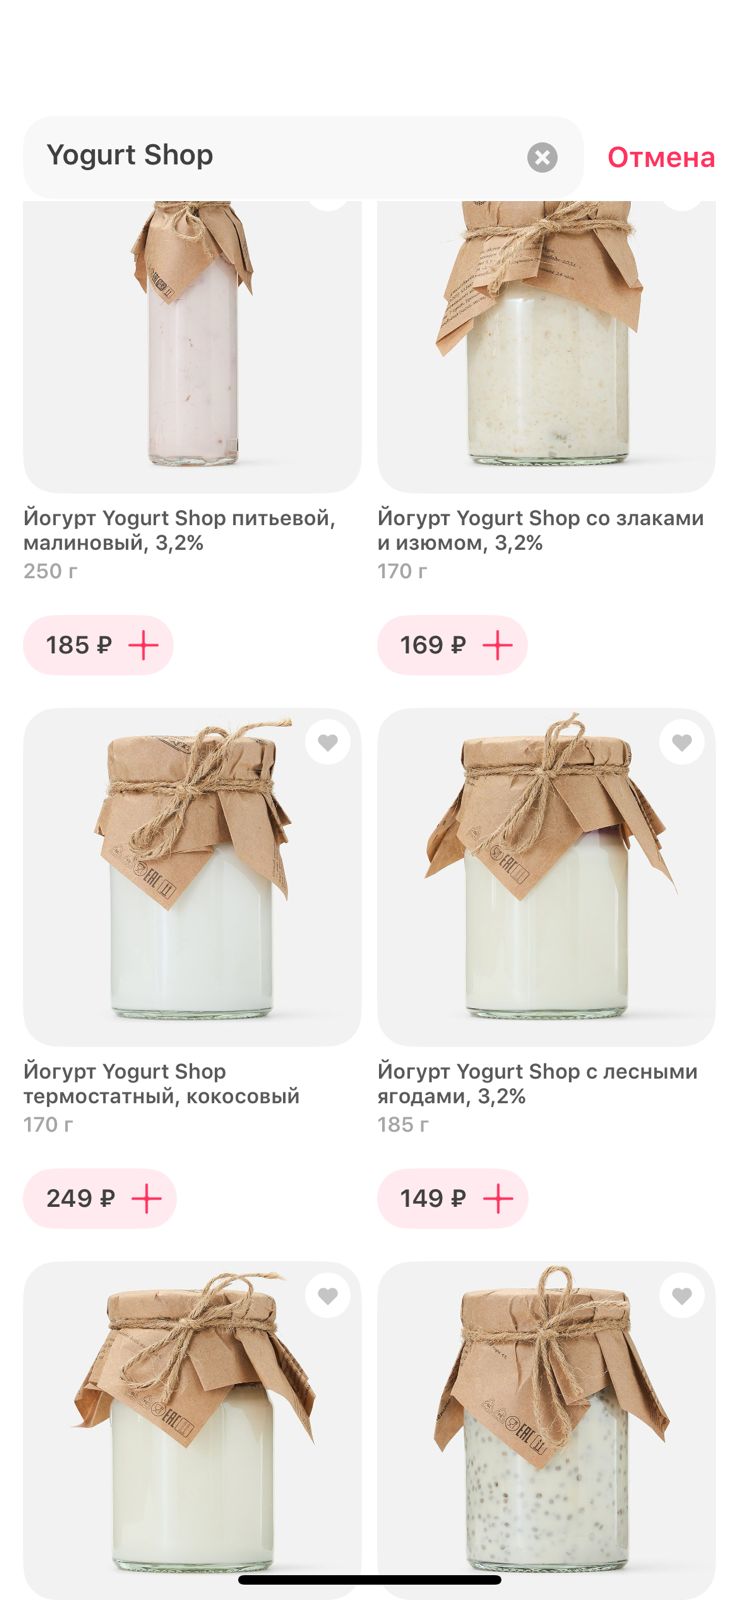This screenshot has height=1600, width=739.
Task: Open the title 'Йогурт Yogurt Shop питьевой, малиновый'
Action: point(179,530)
